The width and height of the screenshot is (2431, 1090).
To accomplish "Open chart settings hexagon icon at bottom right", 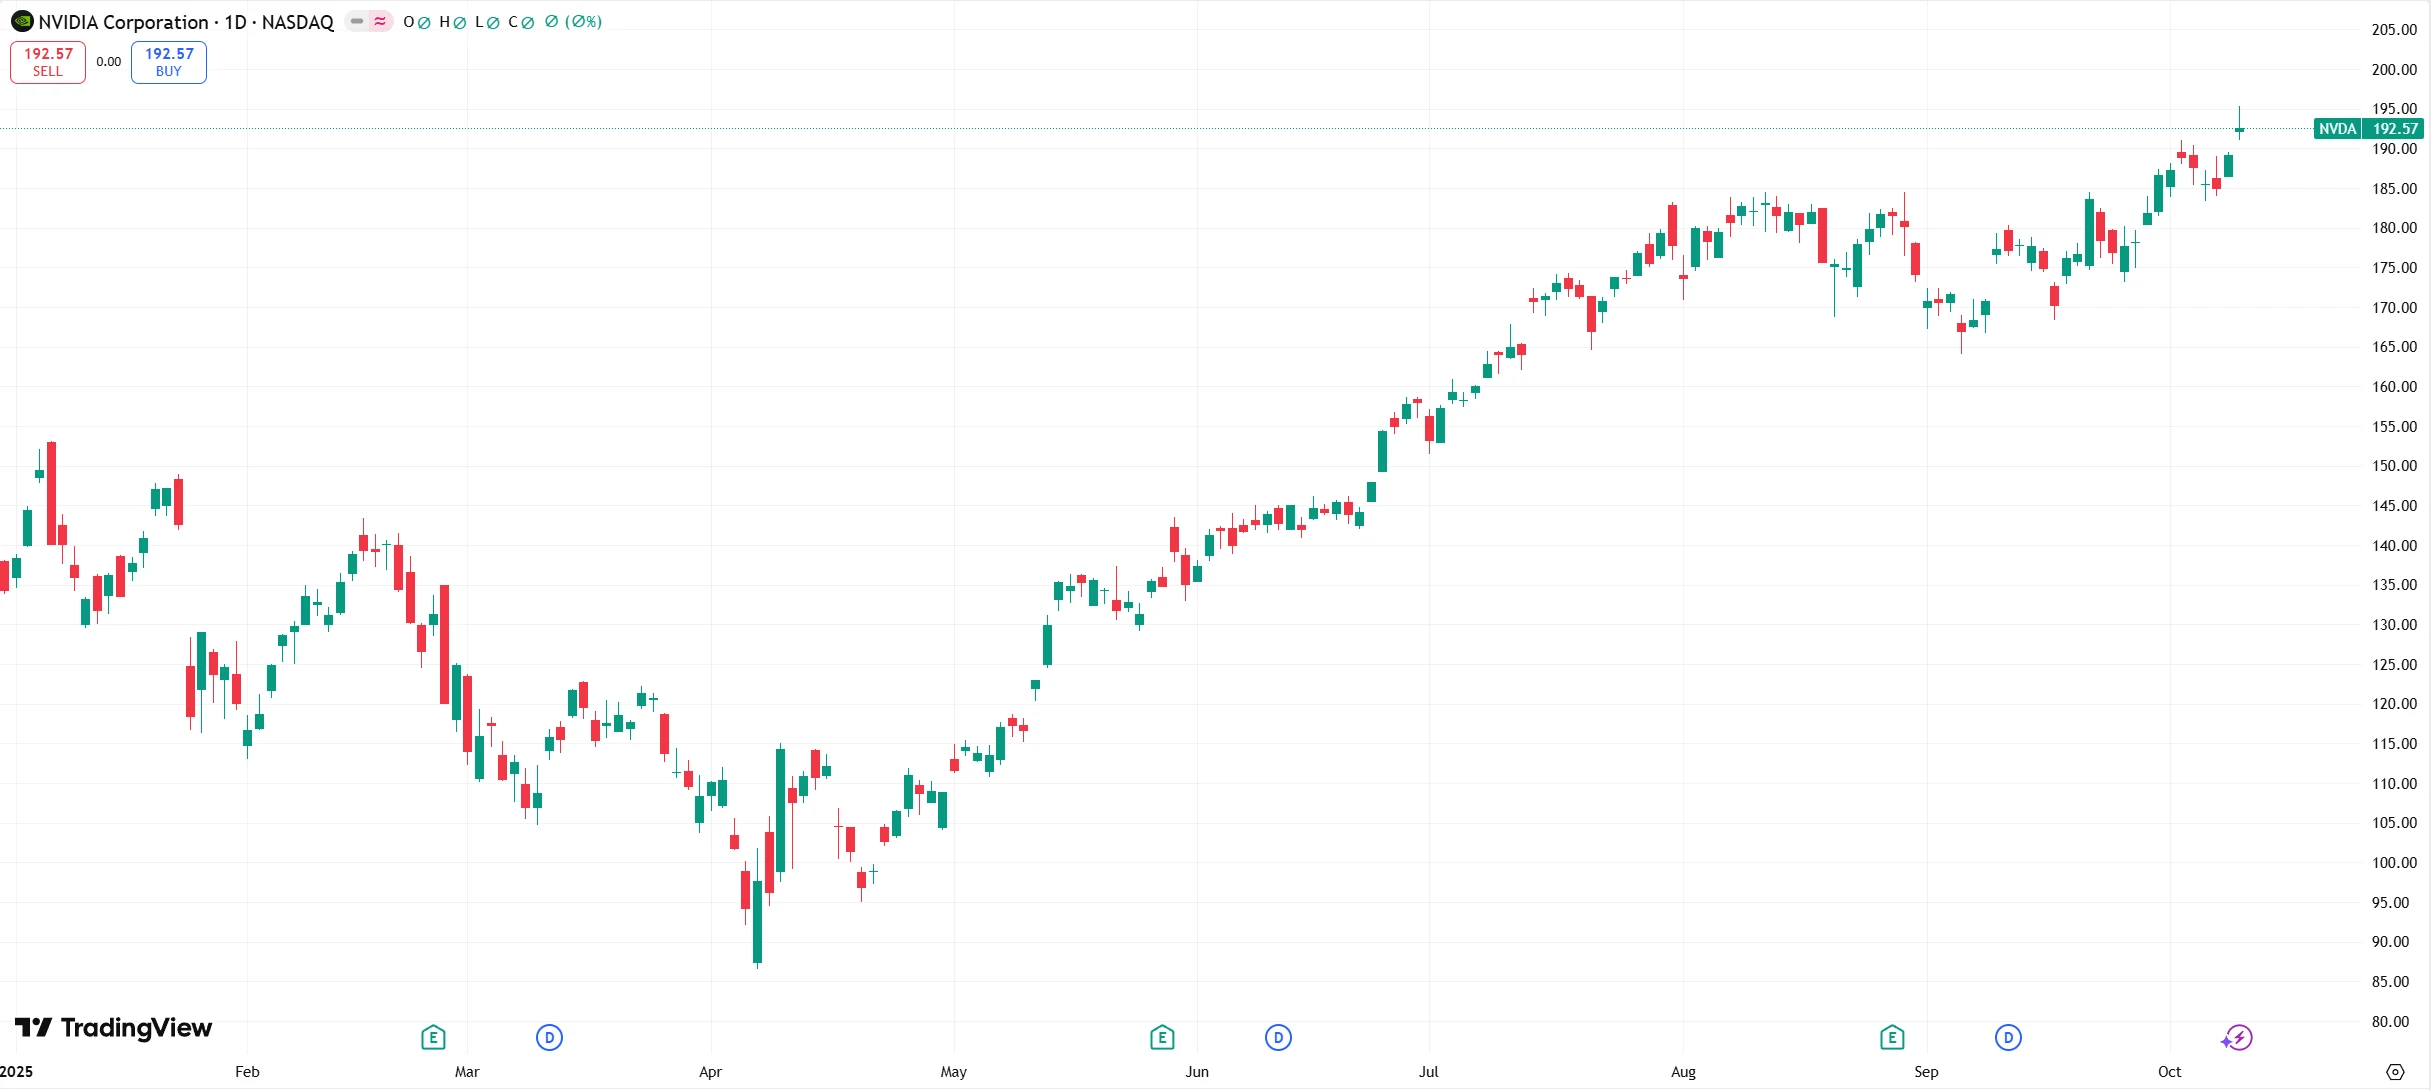I will point(2395,1072).
